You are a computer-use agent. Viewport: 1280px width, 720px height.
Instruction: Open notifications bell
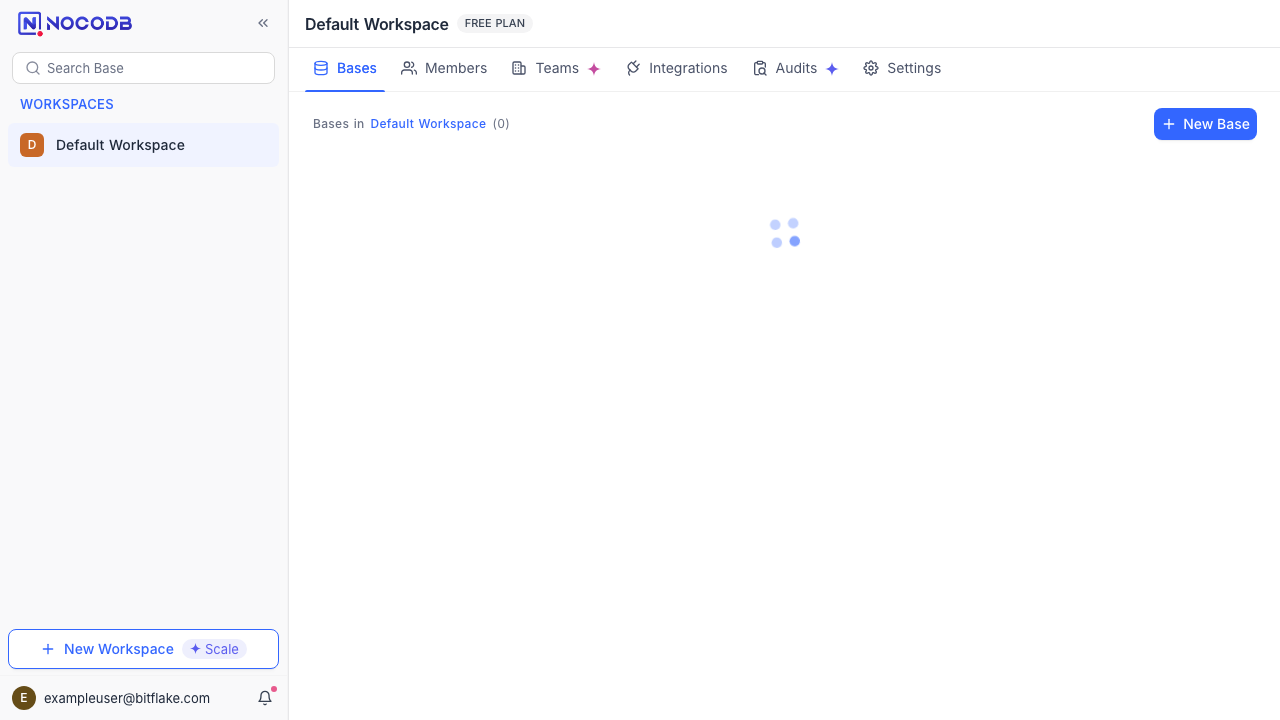tap(265, 698)
